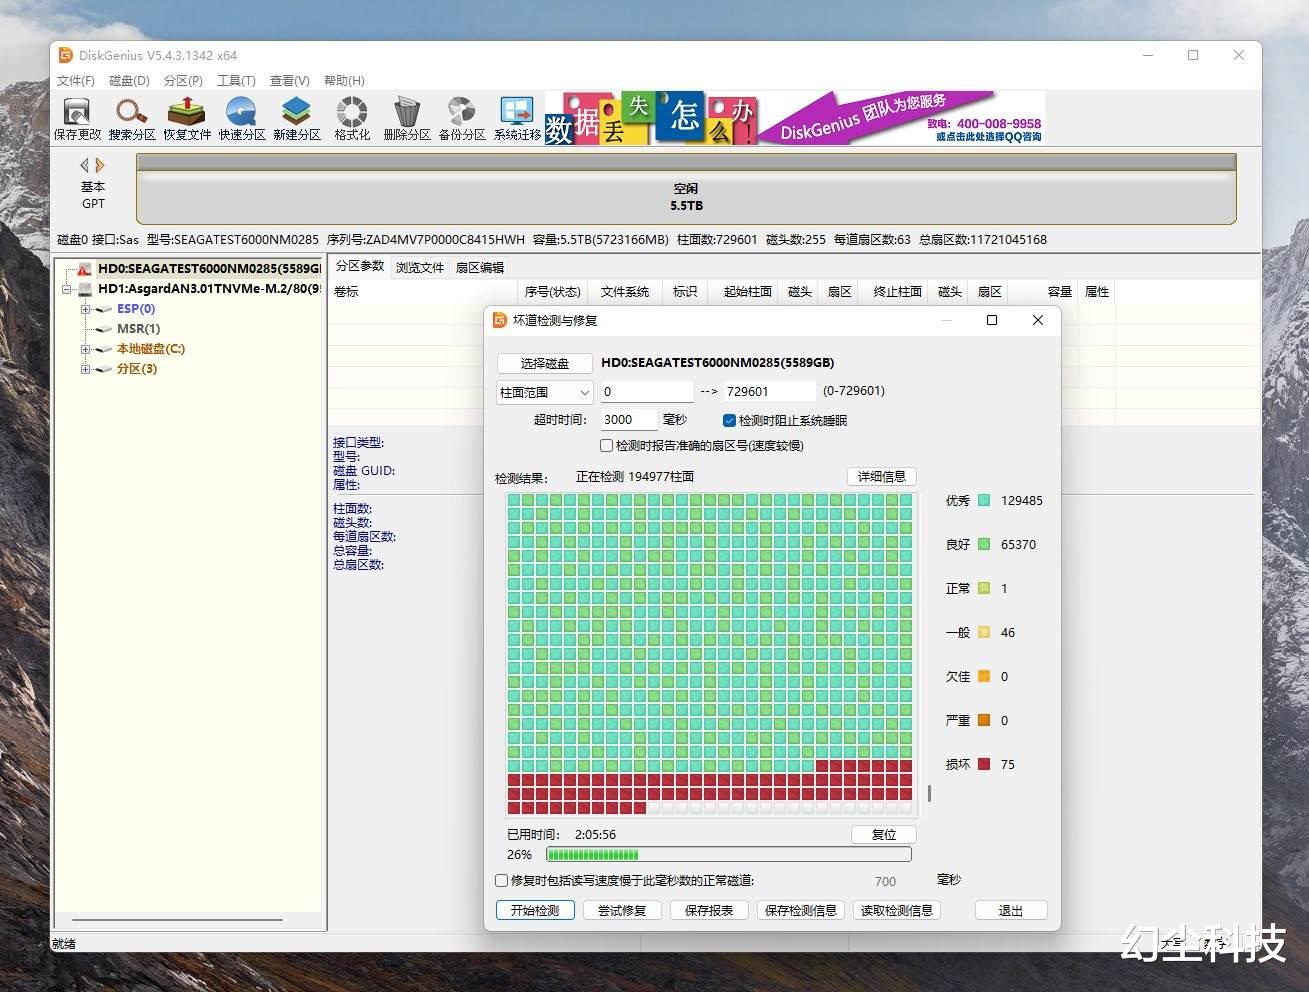Click the 搜索分区 (Search Partitions) magnifier icon
This screenshot has height=992, width=1309.
pos(132,118)
